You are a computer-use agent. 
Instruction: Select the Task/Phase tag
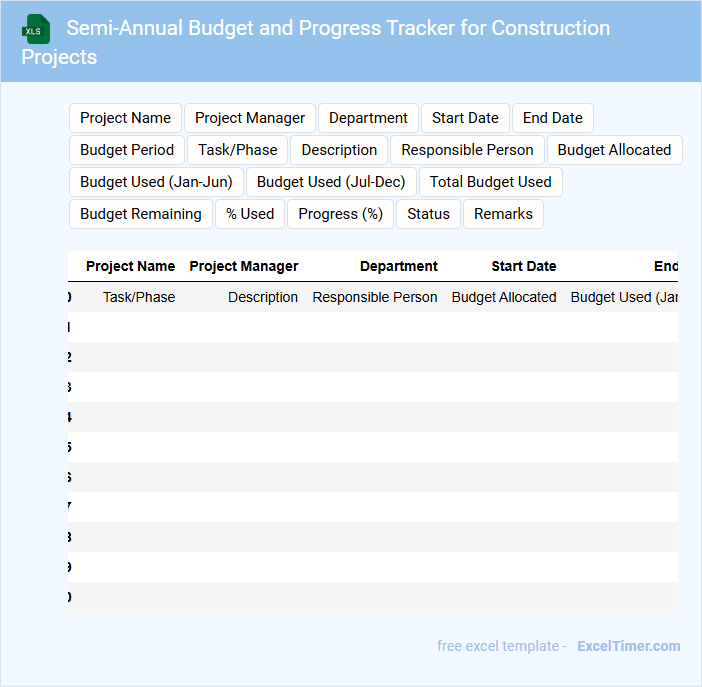[237, 150]
